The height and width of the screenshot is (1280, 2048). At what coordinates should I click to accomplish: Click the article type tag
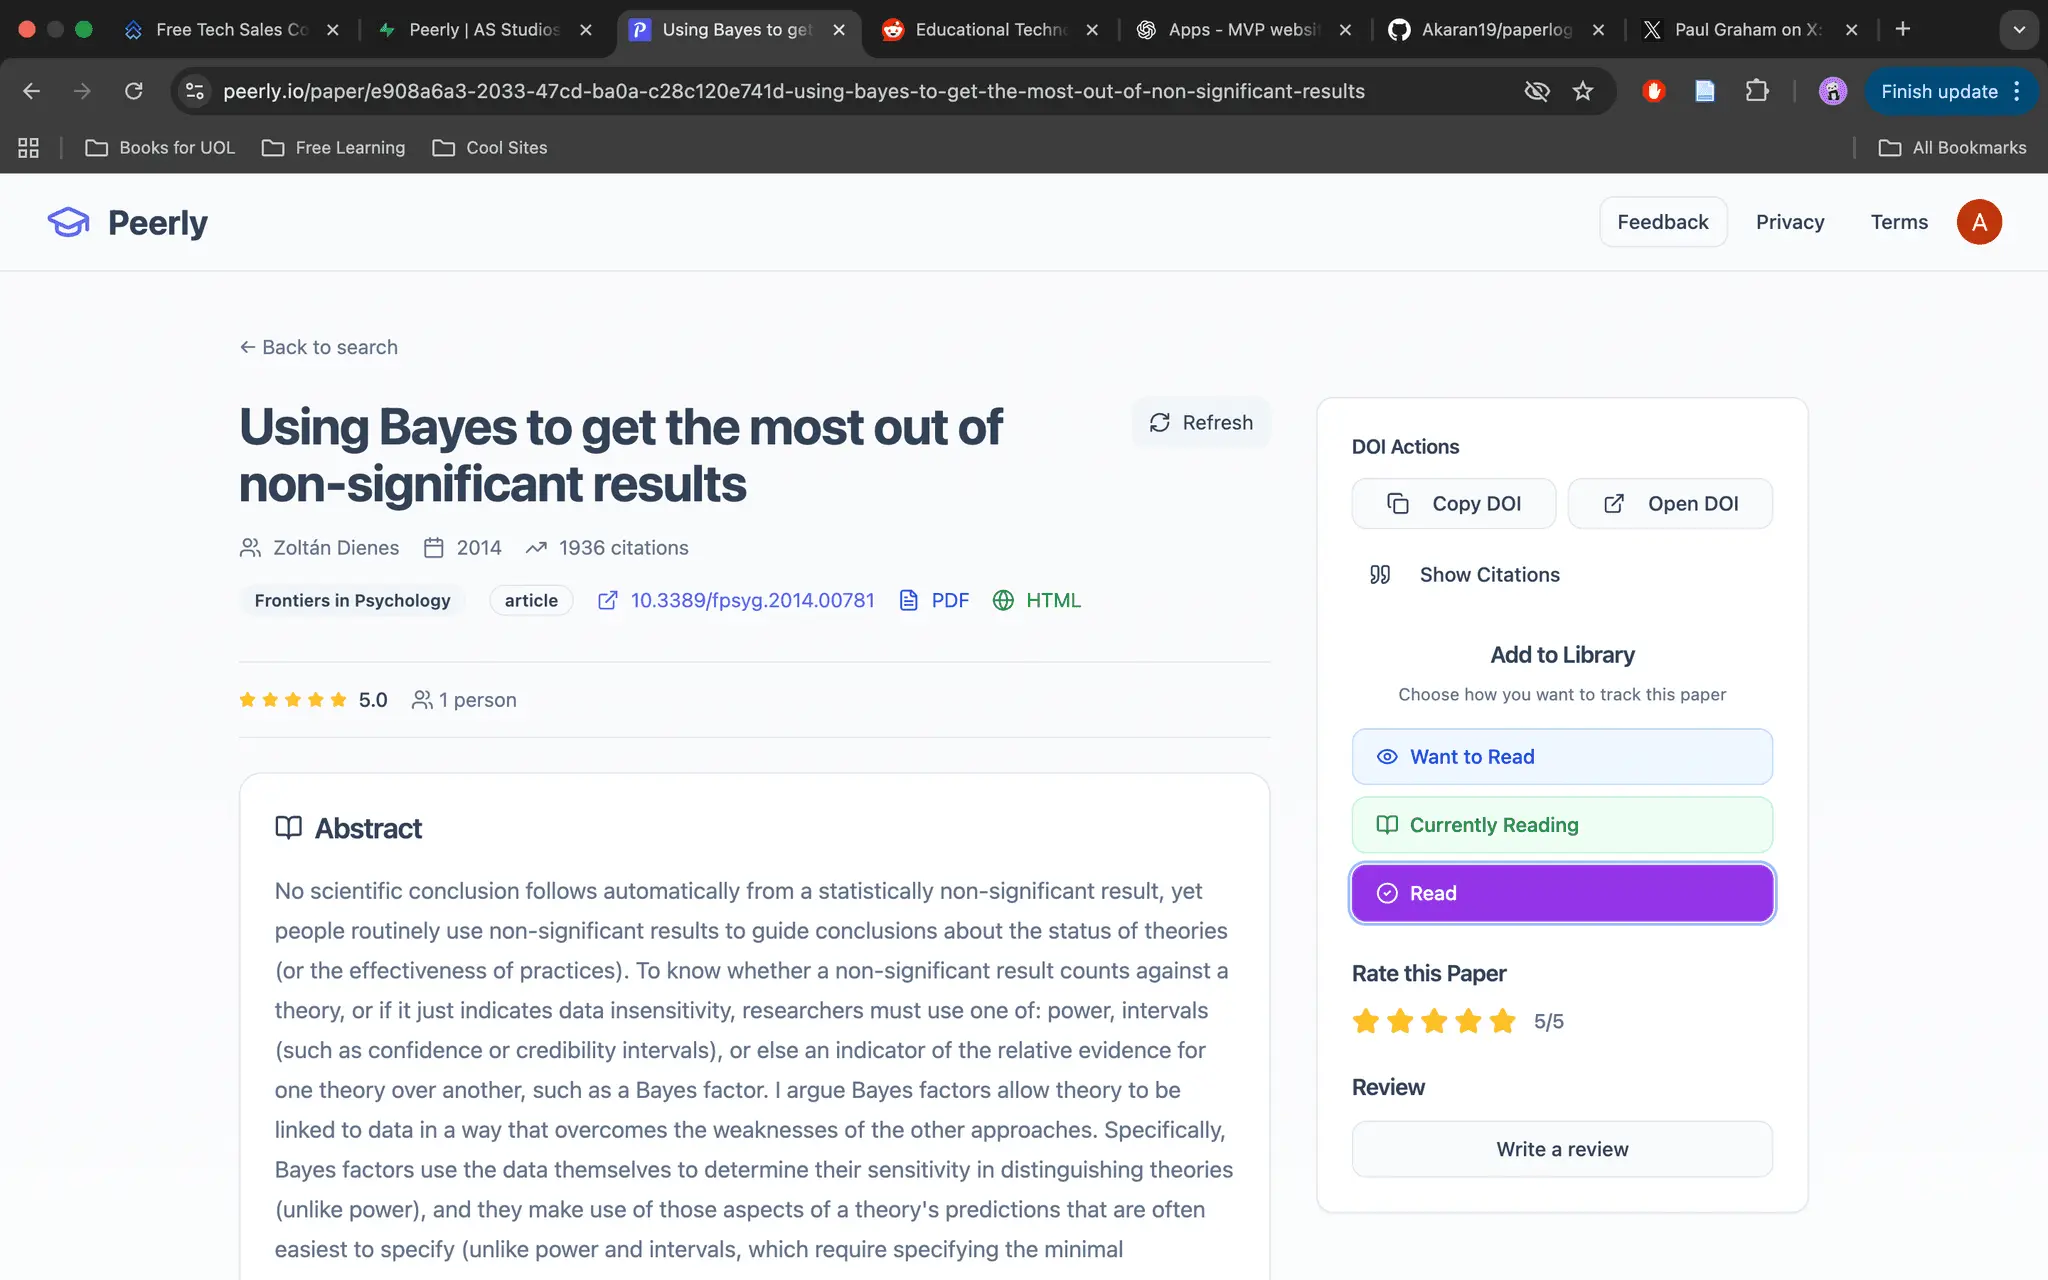coord(531,600)
